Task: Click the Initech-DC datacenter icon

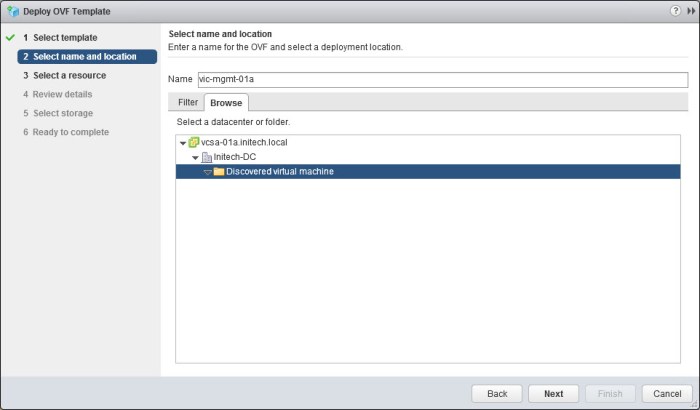Action: [x=206, y=157]
